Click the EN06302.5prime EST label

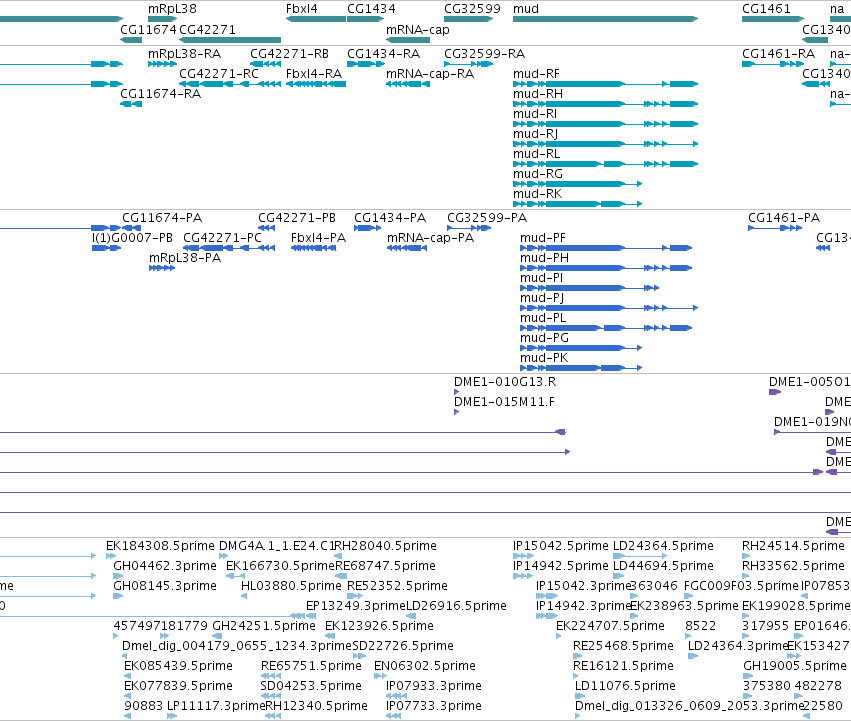[425, 666]
